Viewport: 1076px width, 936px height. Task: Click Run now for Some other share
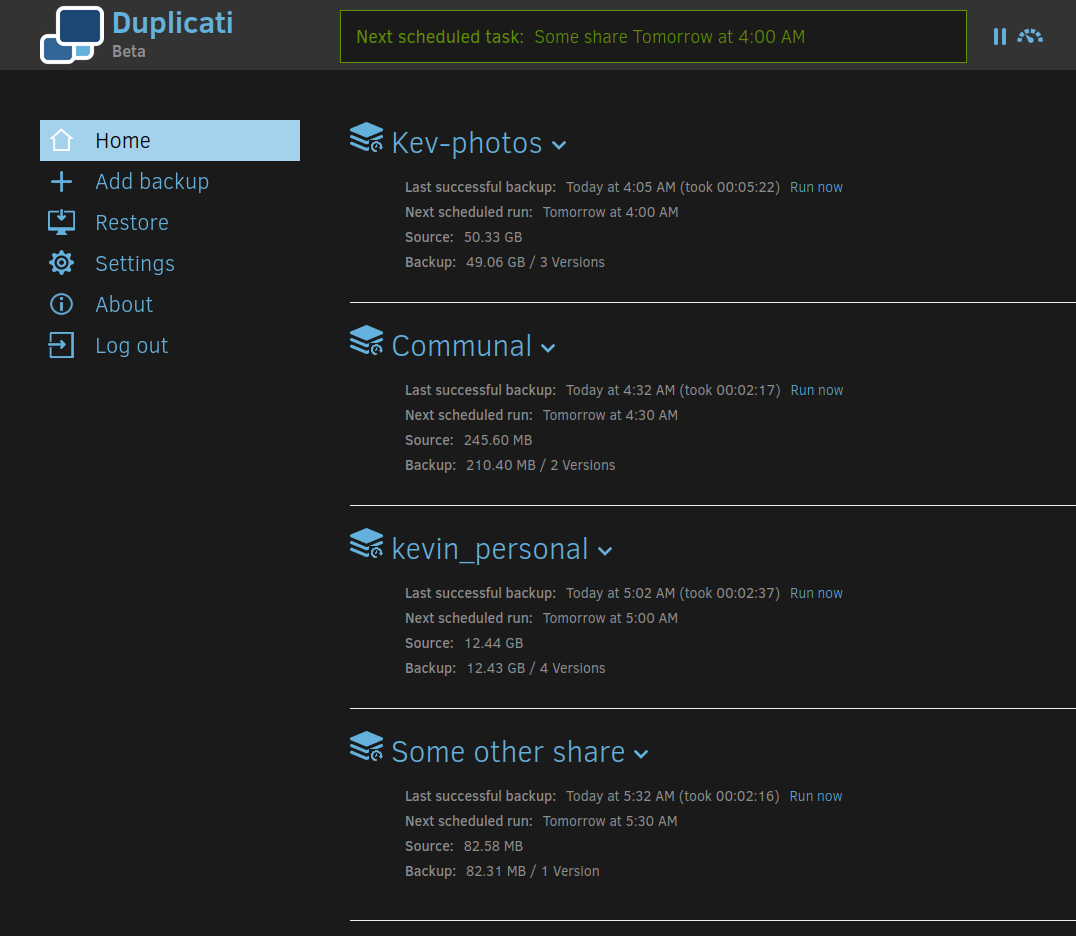pyautogui.click(x=815, y=796)
